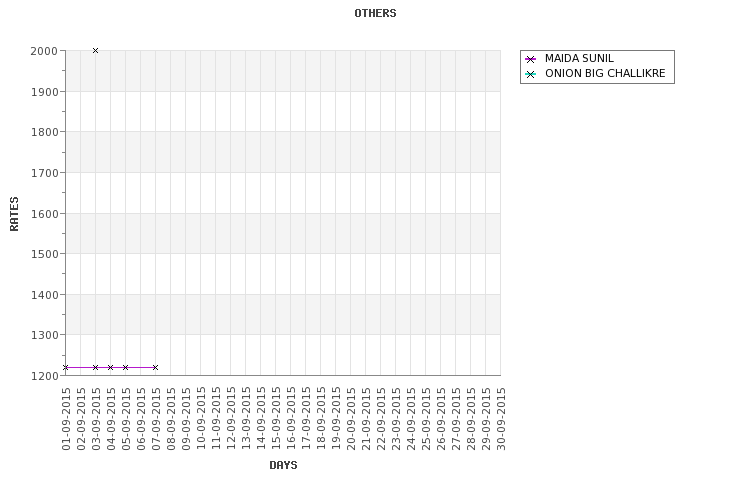Image resolution: width=750 pixels, height=500 pixels.
Task: Click the data marker on 05-09-2015
Action: 125,367
